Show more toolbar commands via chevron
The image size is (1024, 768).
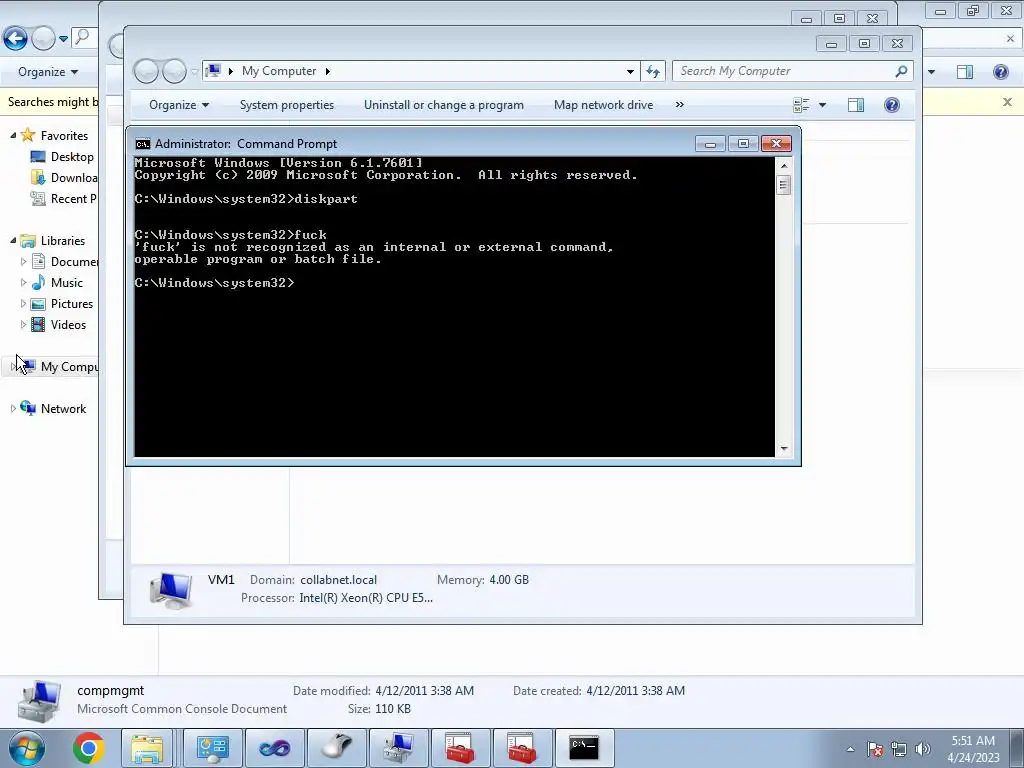point(679,105)
